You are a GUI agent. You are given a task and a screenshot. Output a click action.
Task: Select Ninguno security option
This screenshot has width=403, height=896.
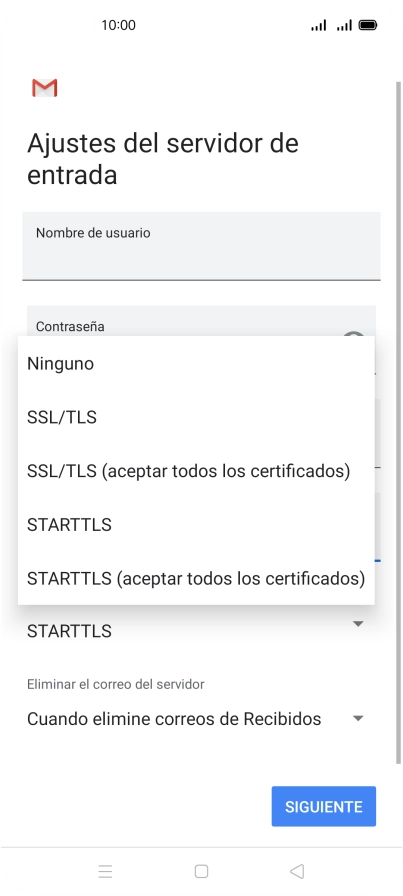(x=196, y=363)
